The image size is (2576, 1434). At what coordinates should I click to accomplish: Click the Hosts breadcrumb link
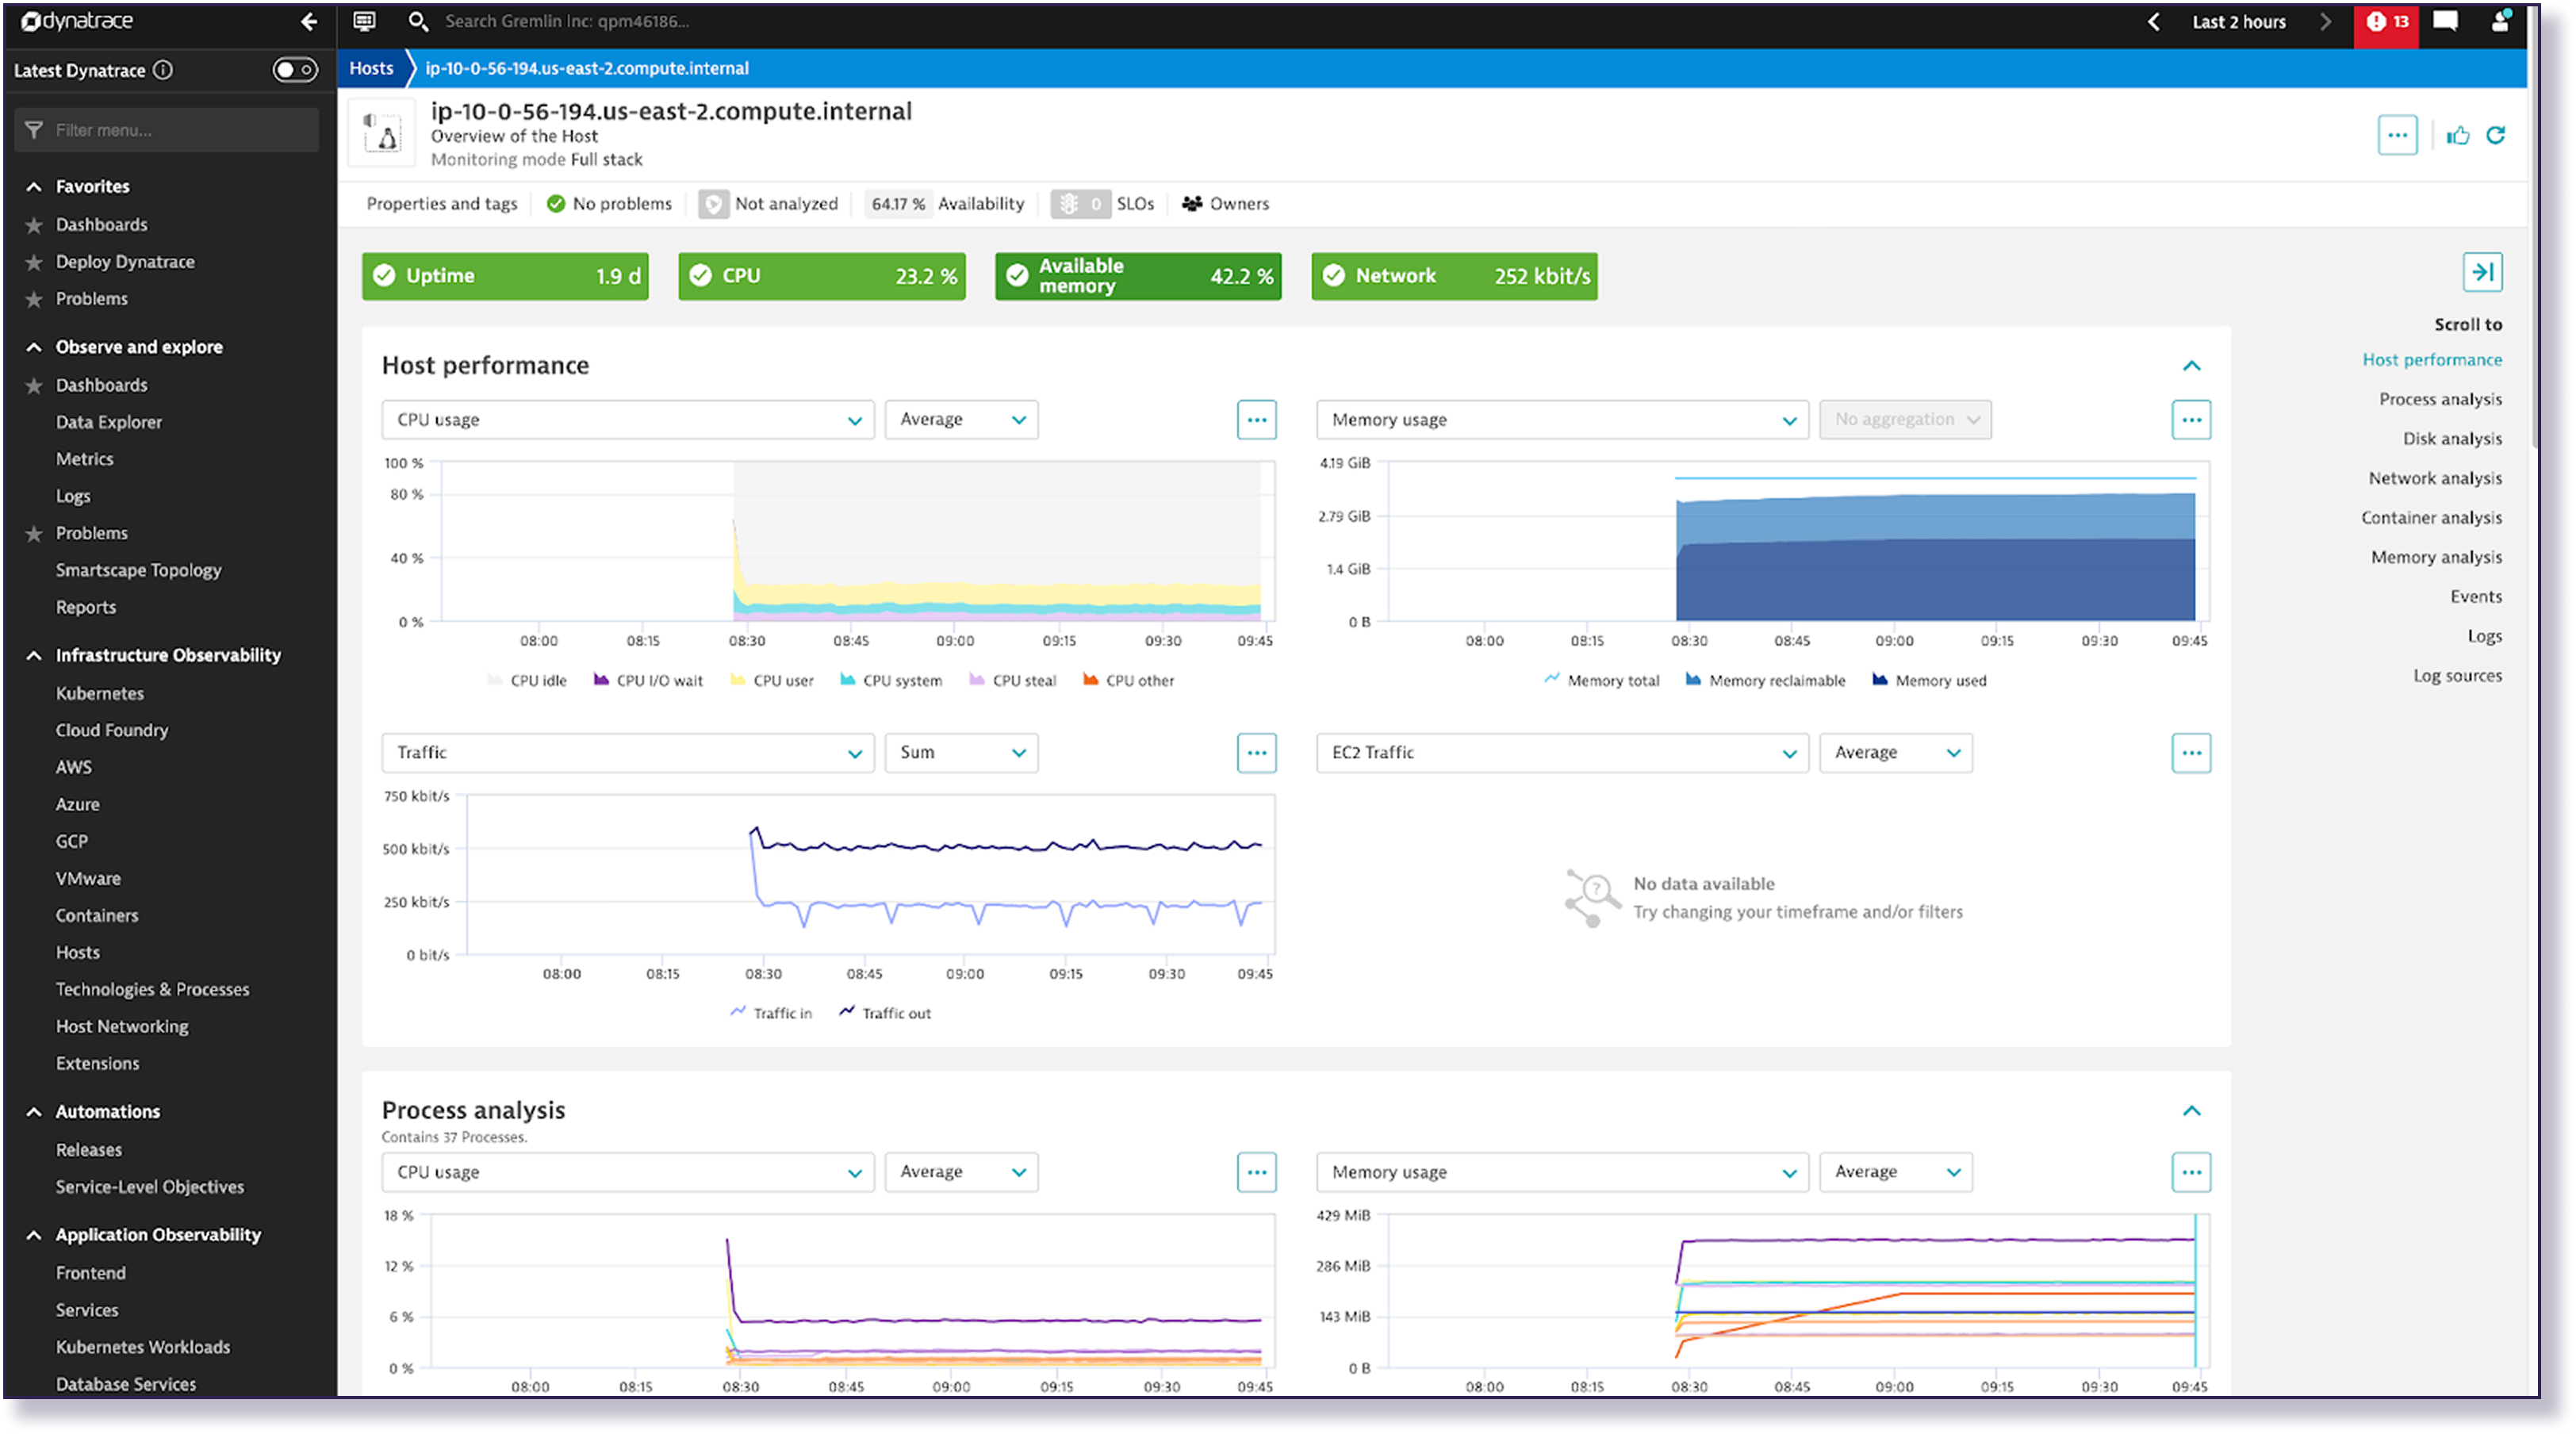(371, 68)
